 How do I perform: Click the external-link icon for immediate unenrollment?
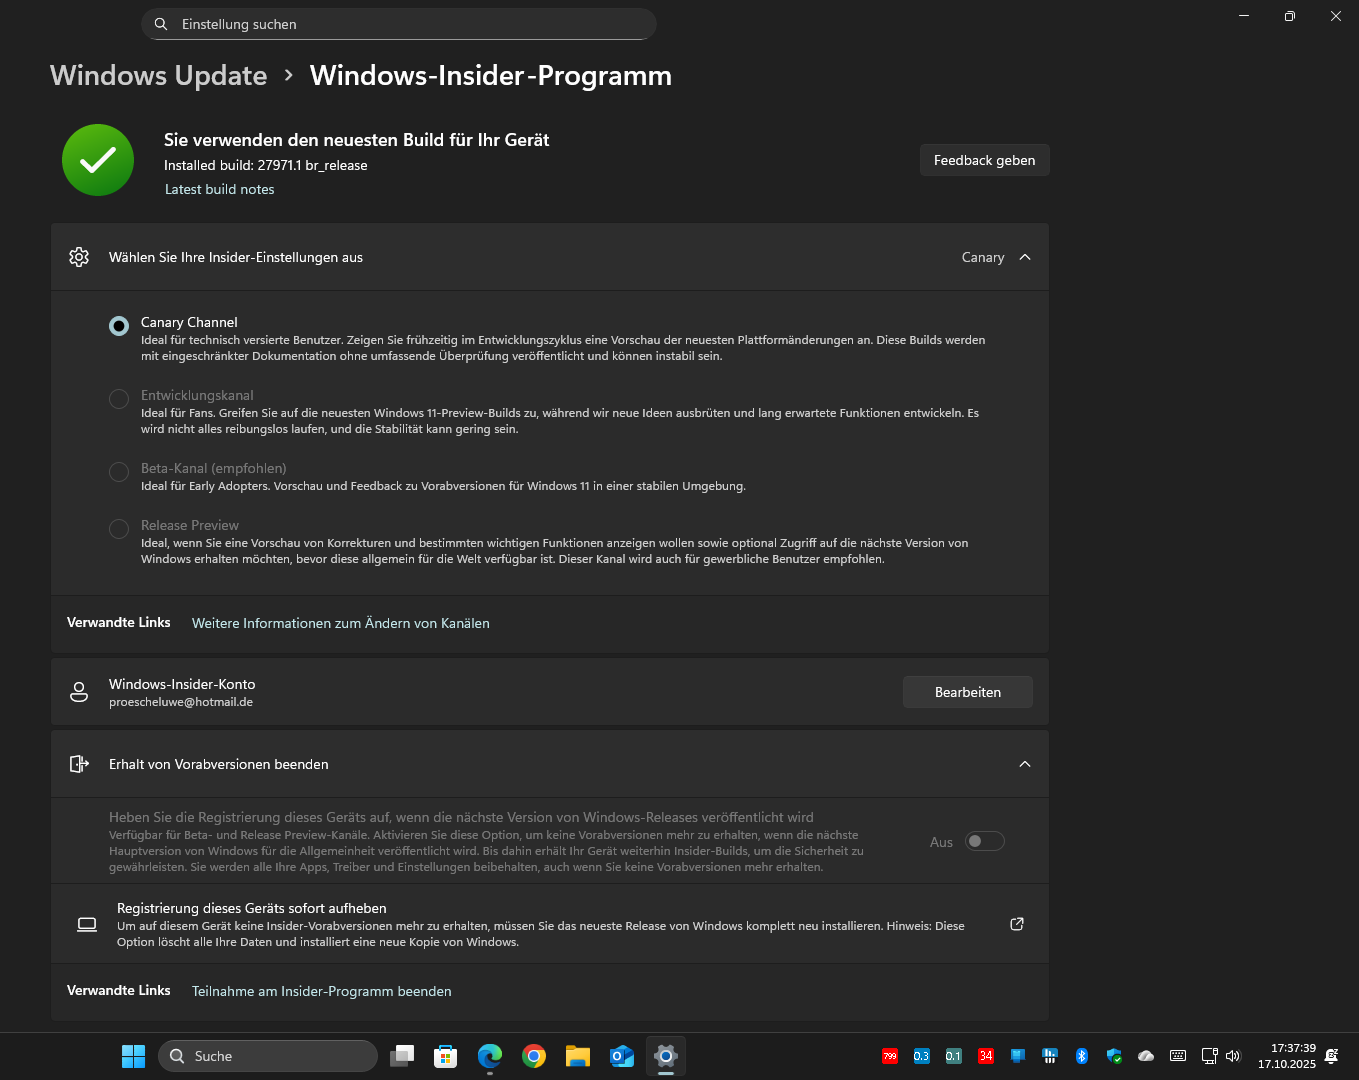tap(1017, 924)
